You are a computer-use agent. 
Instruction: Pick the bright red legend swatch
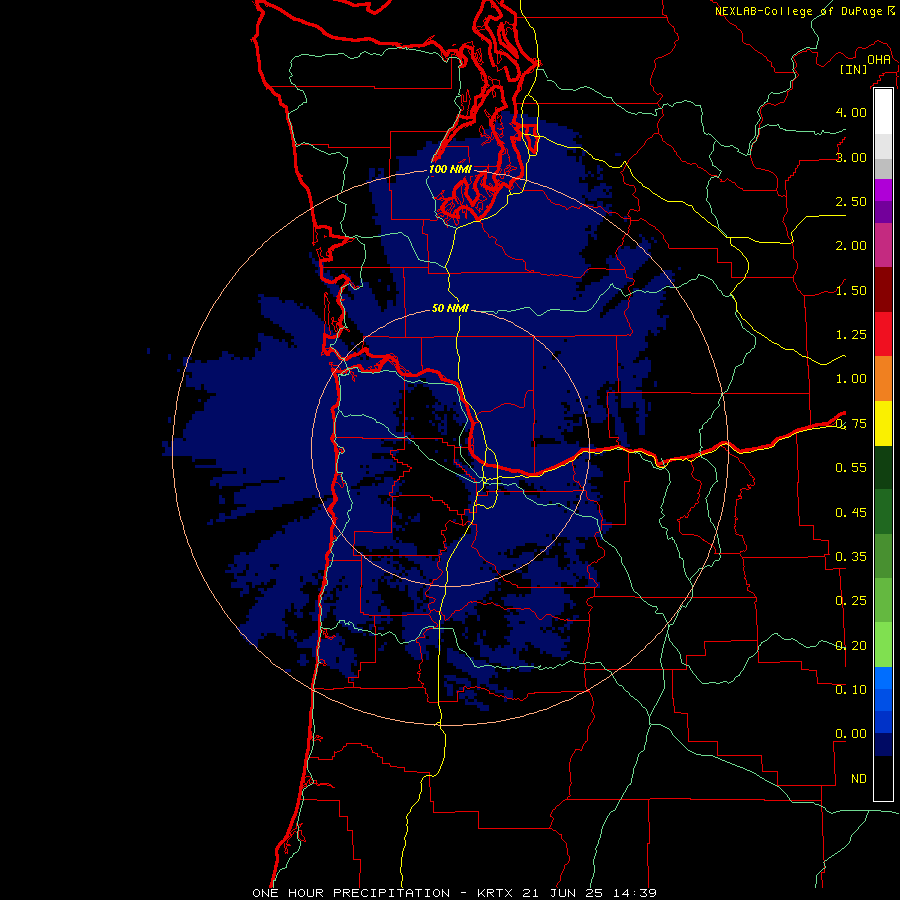point(883,334)
